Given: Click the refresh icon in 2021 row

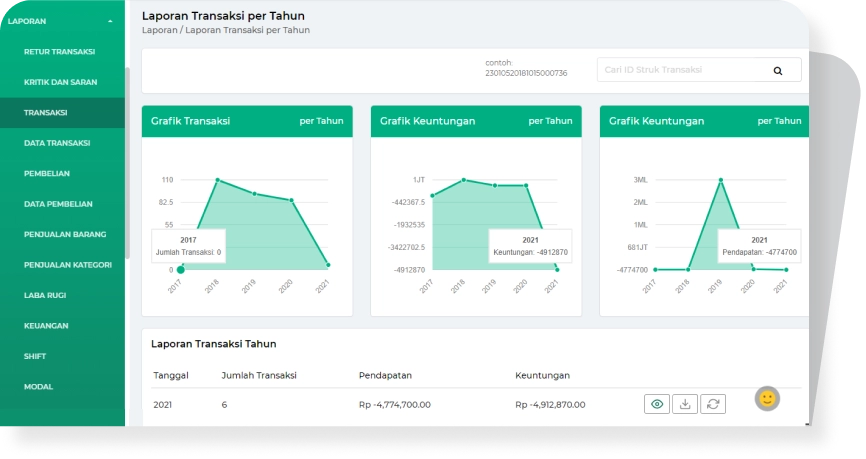Looking at the screenshot, I should [x=712, y=404].
